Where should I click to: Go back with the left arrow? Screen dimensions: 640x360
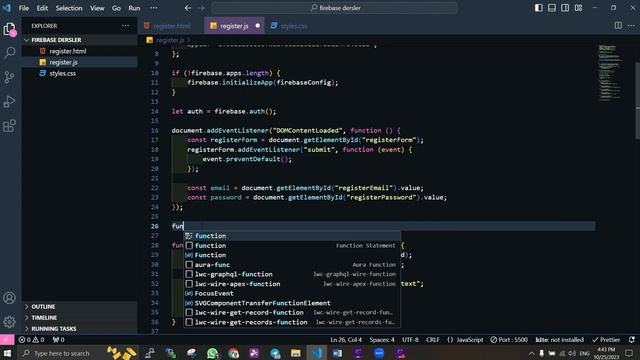(x=188, y=8)
